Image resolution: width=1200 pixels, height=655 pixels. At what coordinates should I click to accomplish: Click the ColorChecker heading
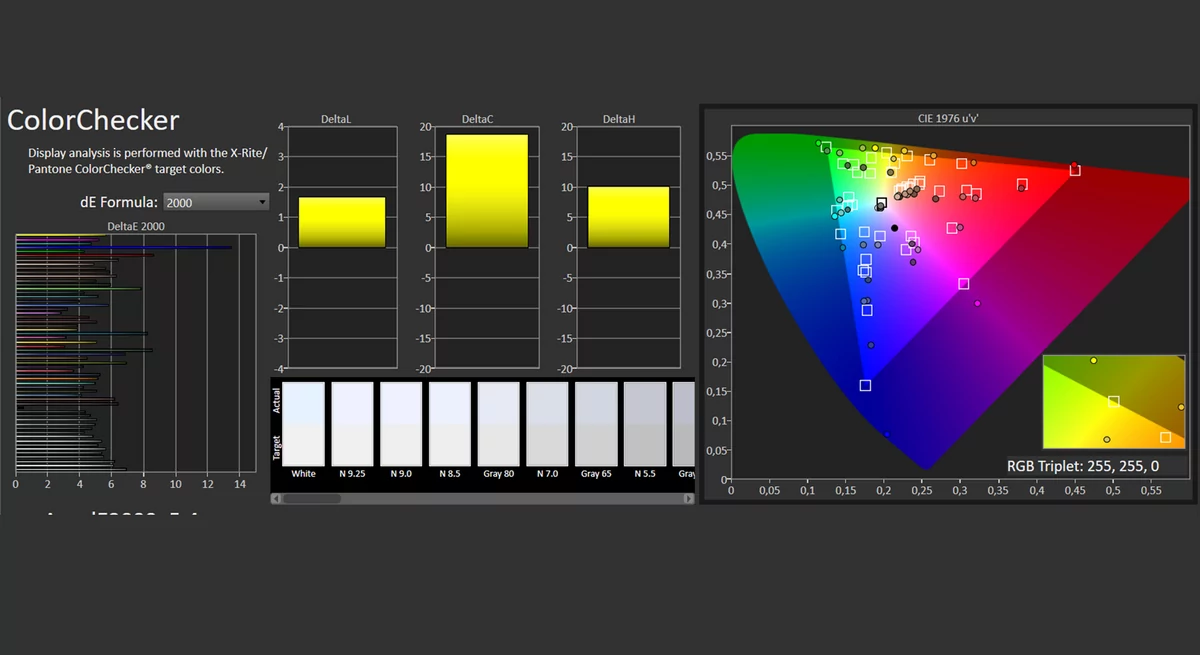click(93, 120)
